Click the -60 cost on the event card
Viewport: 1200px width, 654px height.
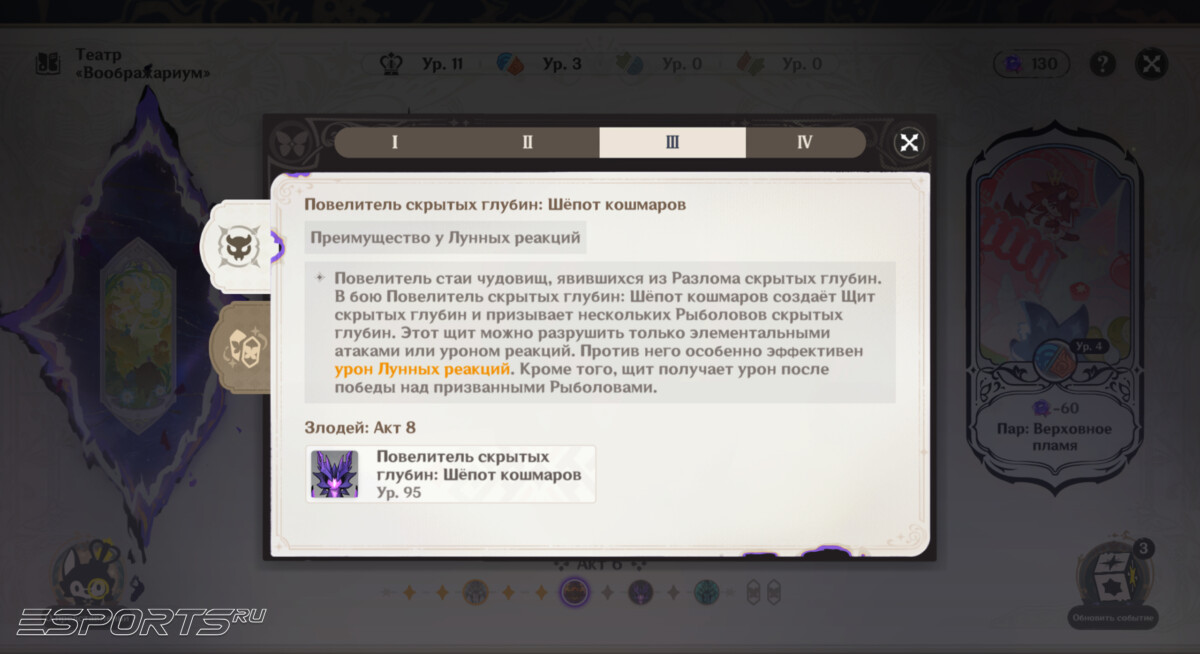tap(1057, 408)
